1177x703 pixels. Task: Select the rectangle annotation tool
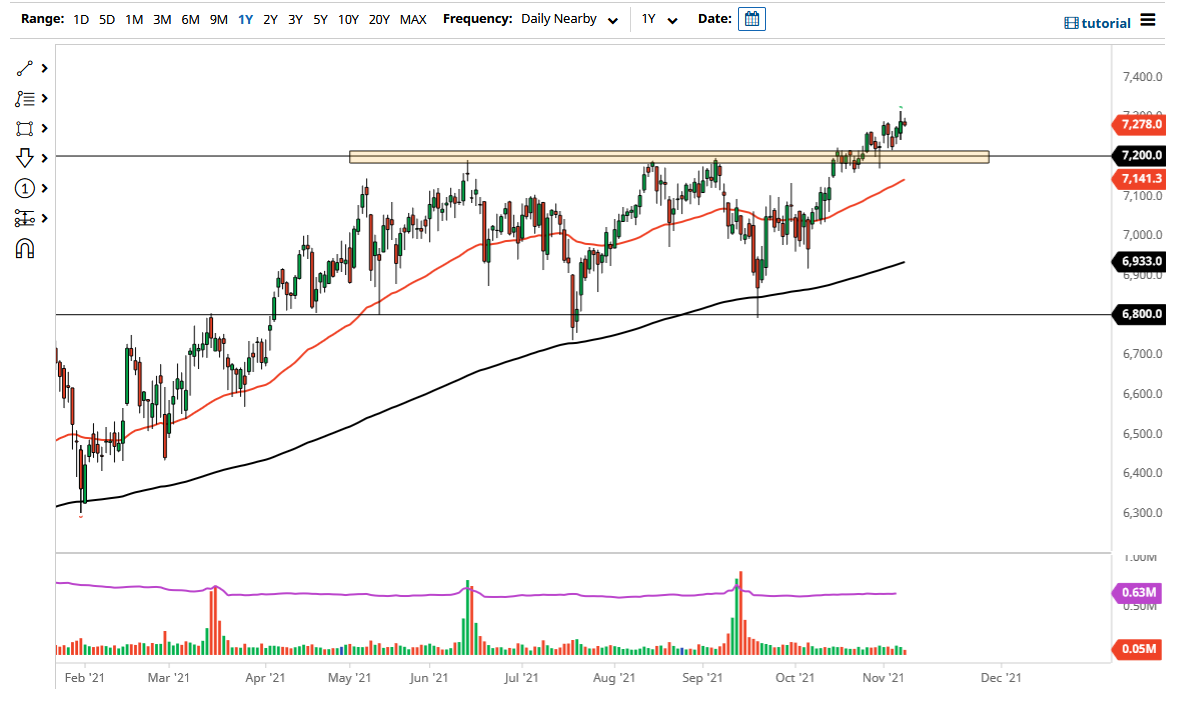pos(25,128)
